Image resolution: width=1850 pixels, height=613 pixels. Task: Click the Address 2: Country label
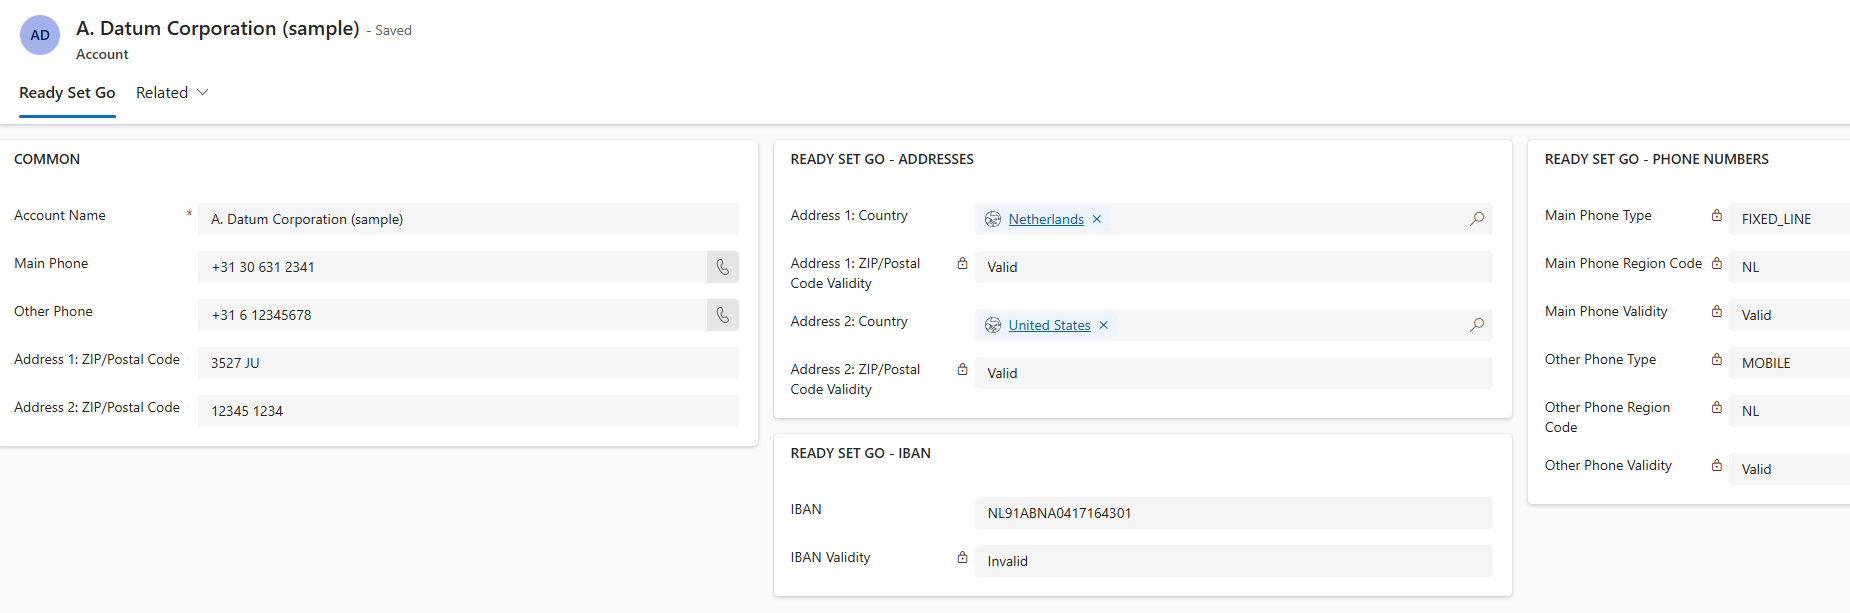click(x=849, y=321)
